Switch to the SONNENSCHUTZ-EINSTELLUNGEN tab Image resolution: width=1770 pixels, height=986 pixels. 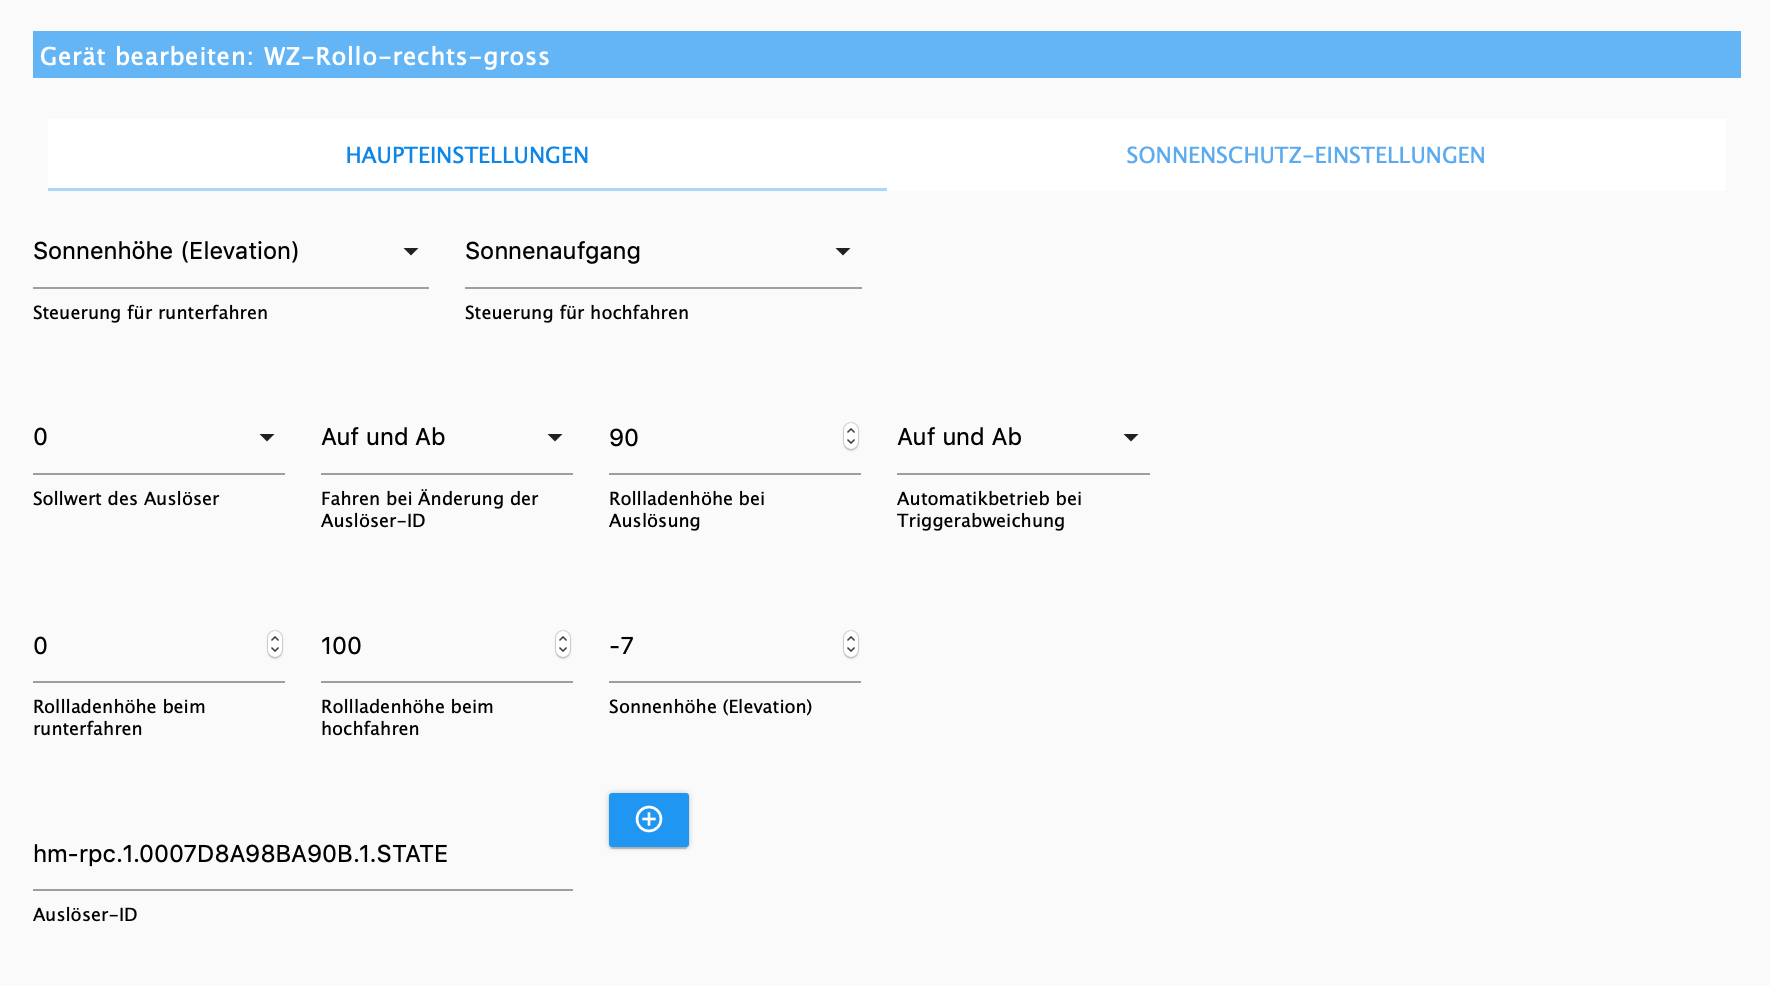[x=1306, y=155]
